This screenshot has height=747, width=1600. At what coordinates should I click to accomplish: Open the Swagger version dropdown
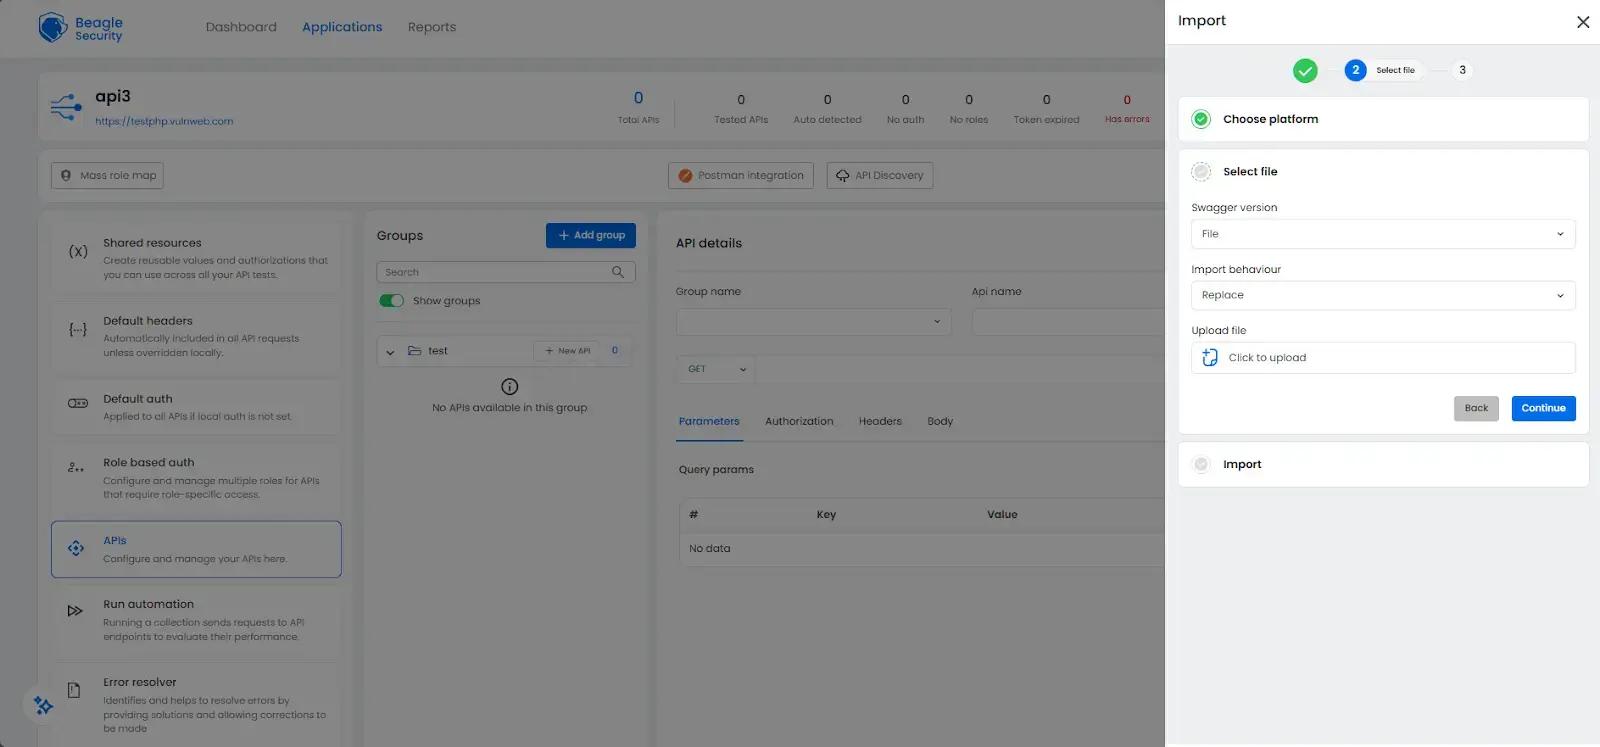point(1383,234)
